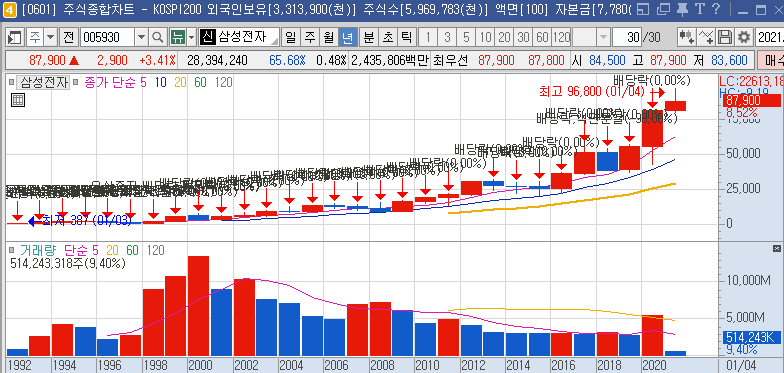Click the +3.41% change rate value
Image resolution: width=784 pixels, height=373 pixels.
point(158,60)
